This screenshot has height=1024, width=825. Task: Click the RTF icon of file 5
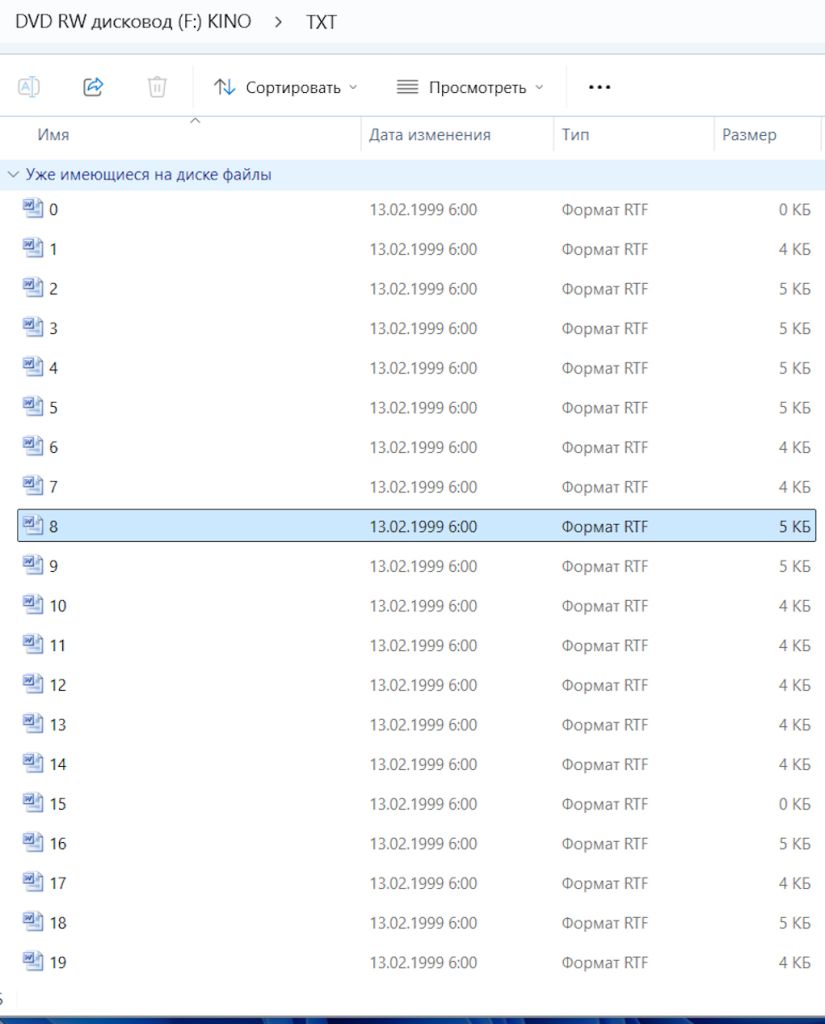pyautogui.click(x=33, y=407)
